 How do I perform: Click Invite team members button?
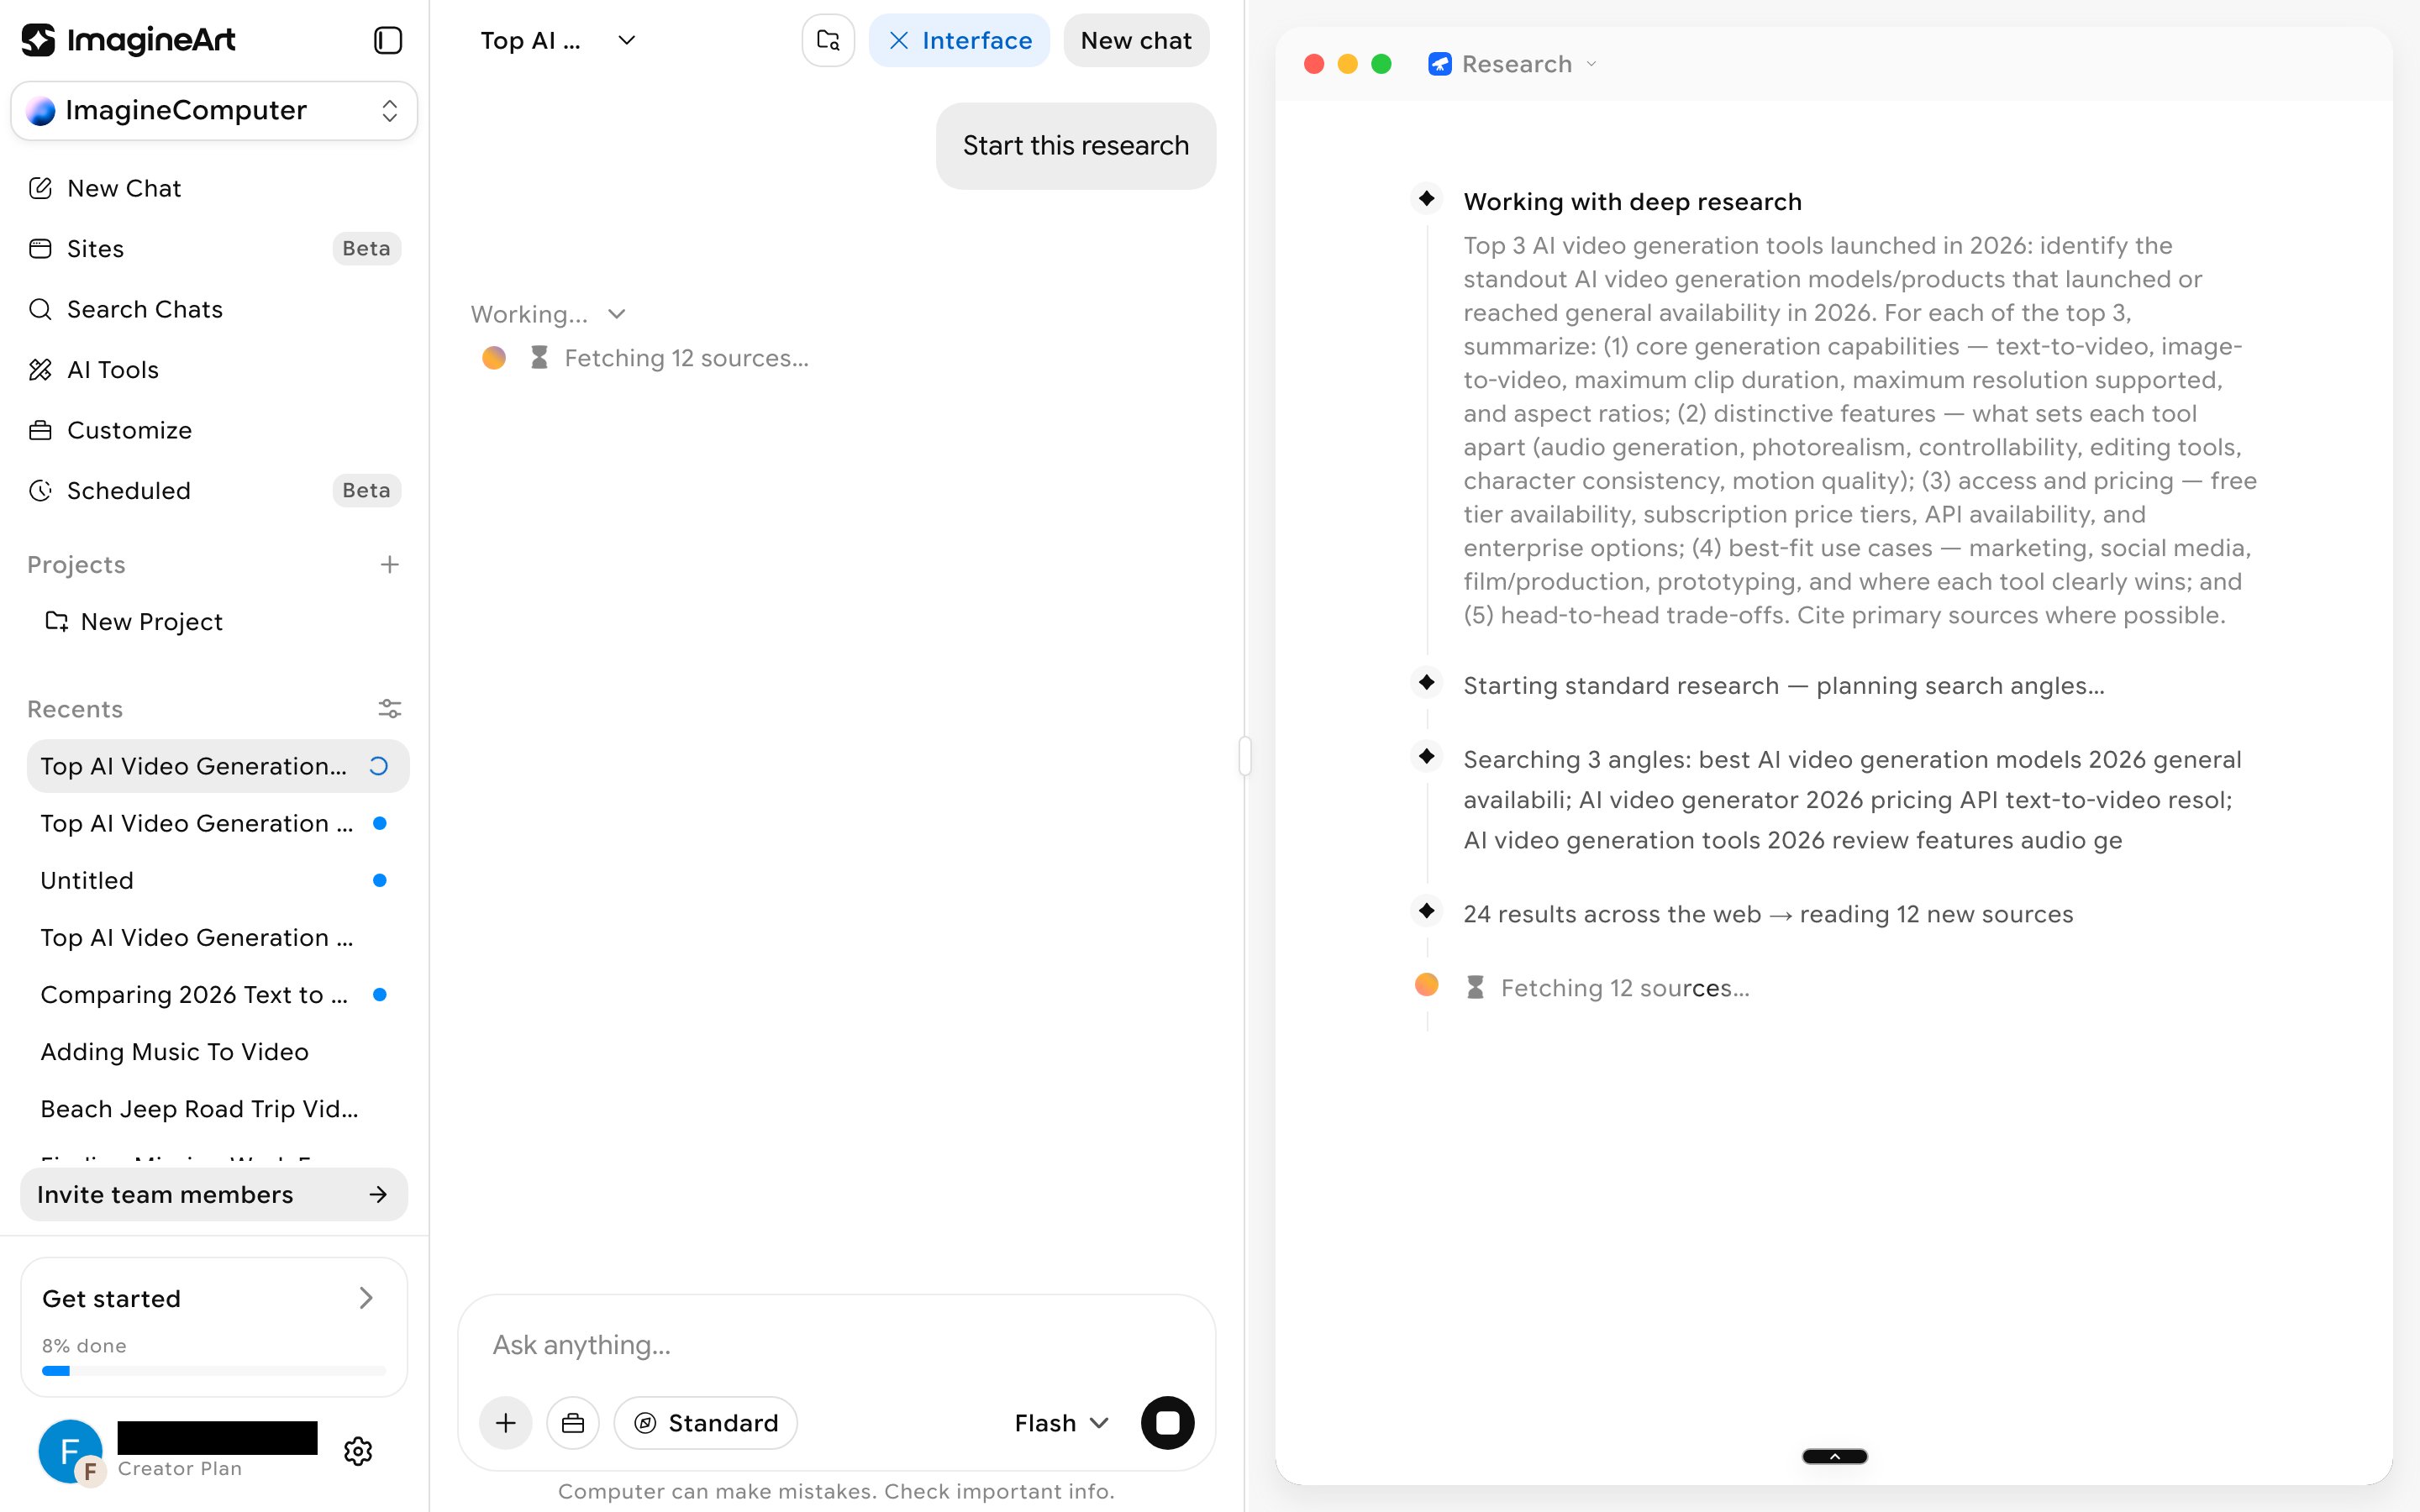coord(214,1195)
